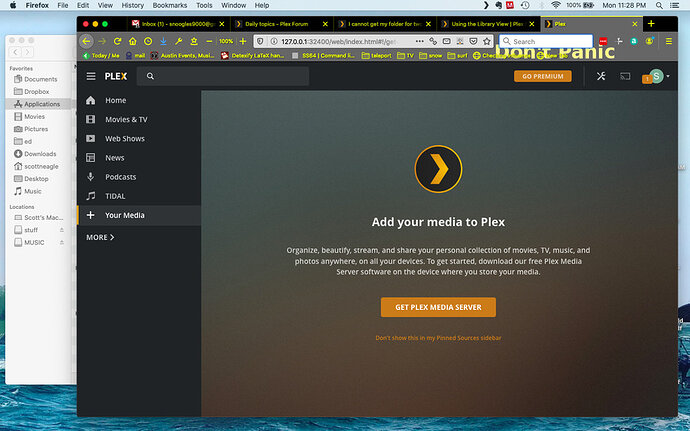Open Detexify LaTeX bookmark
The image size is (690, 431).
(x=253, y=55)
